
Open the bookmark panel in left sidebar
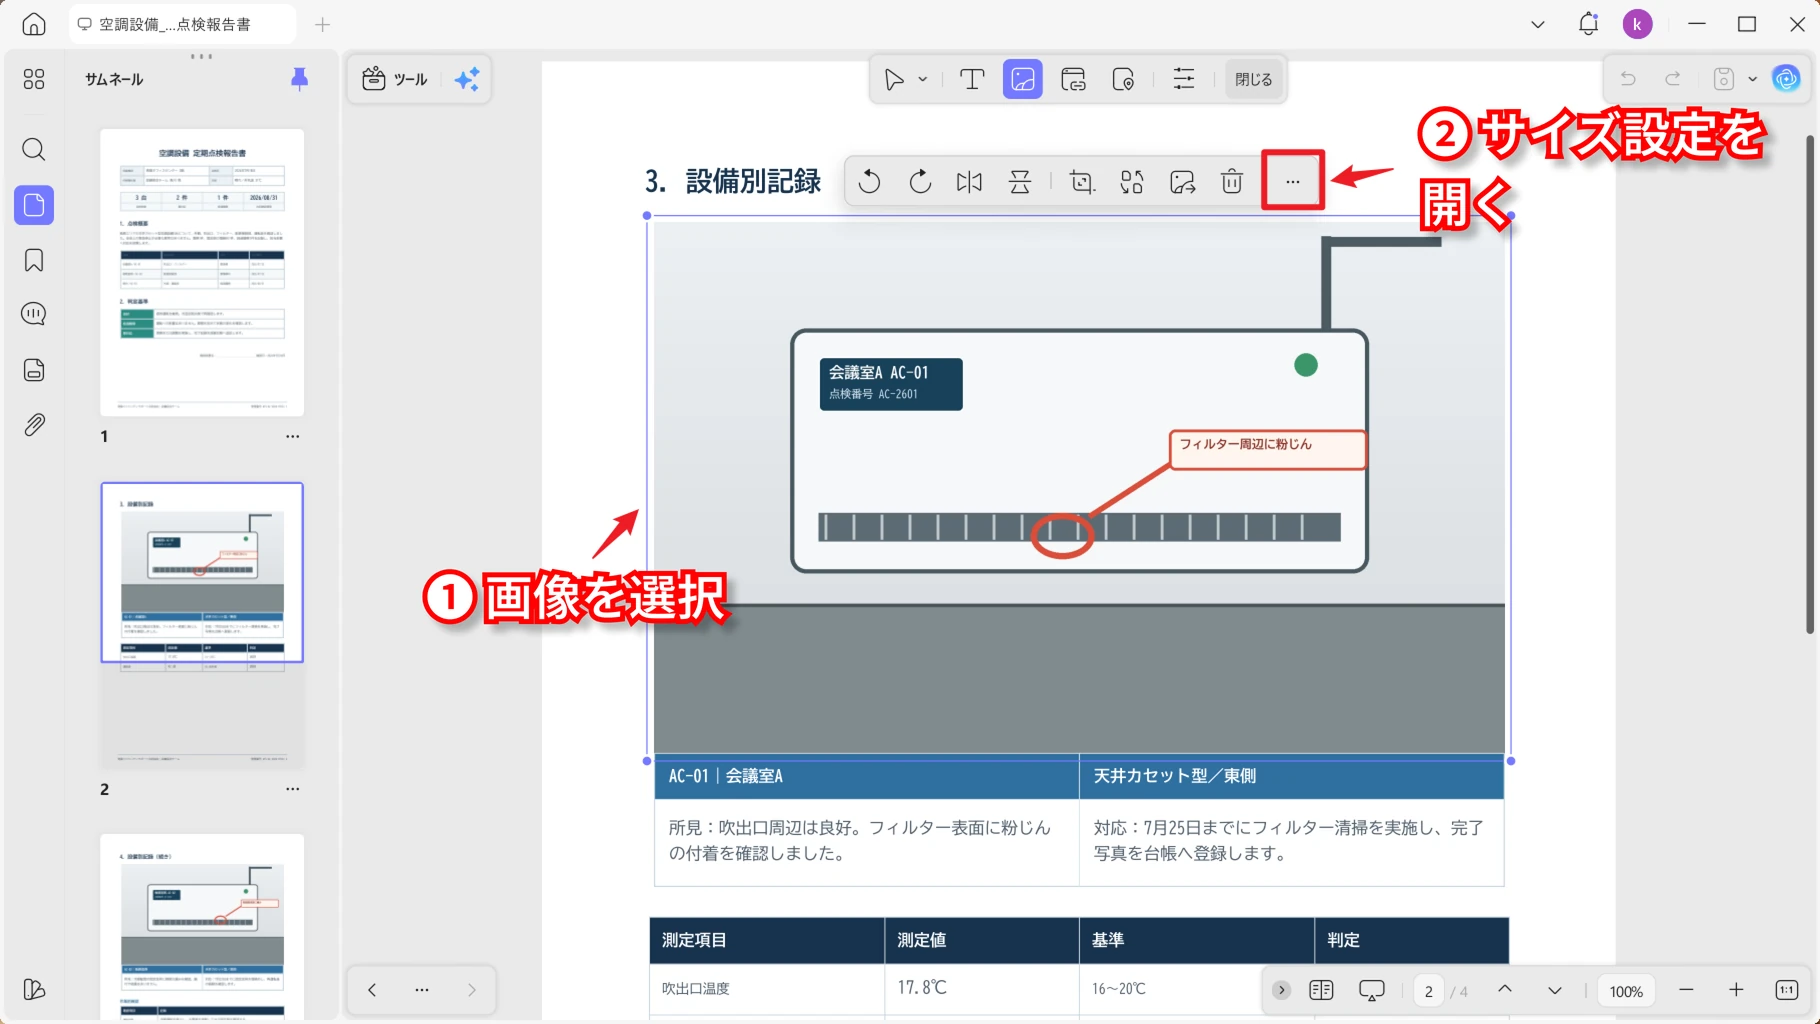point(34,261)
